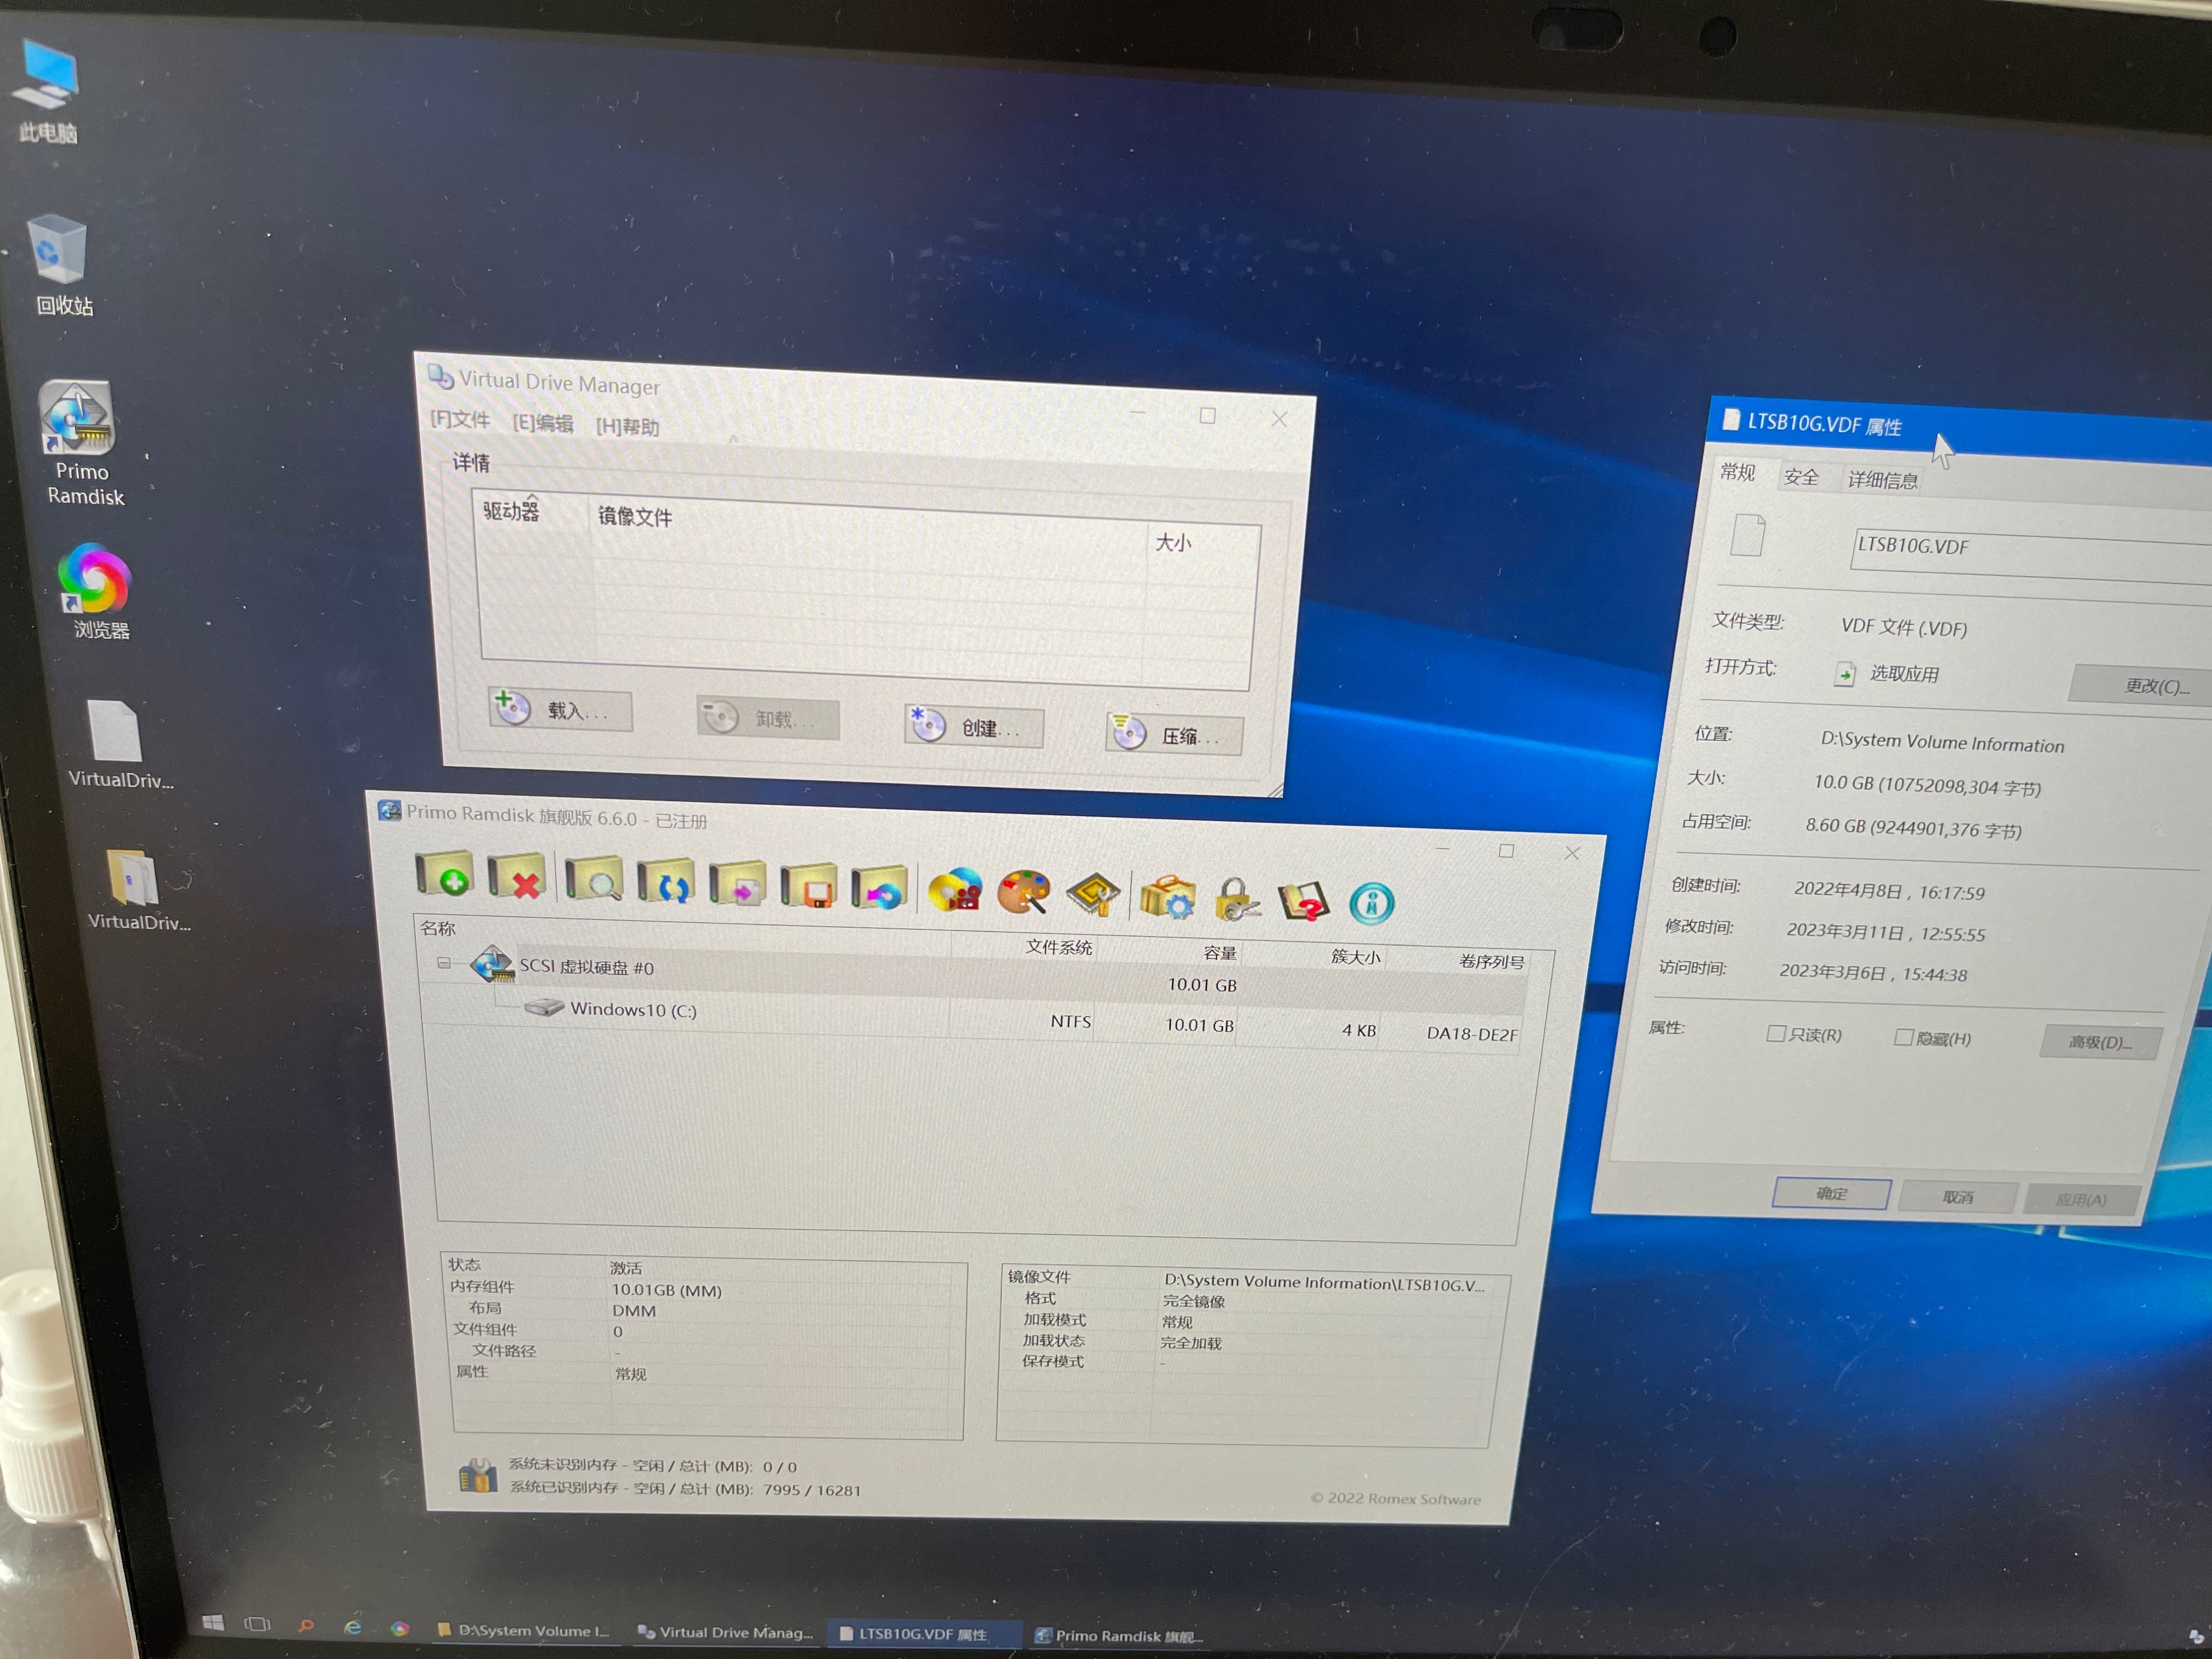
Task: Open the [H]帮助 menu in Virtual Drive Manager
Action: pos(627,427)
